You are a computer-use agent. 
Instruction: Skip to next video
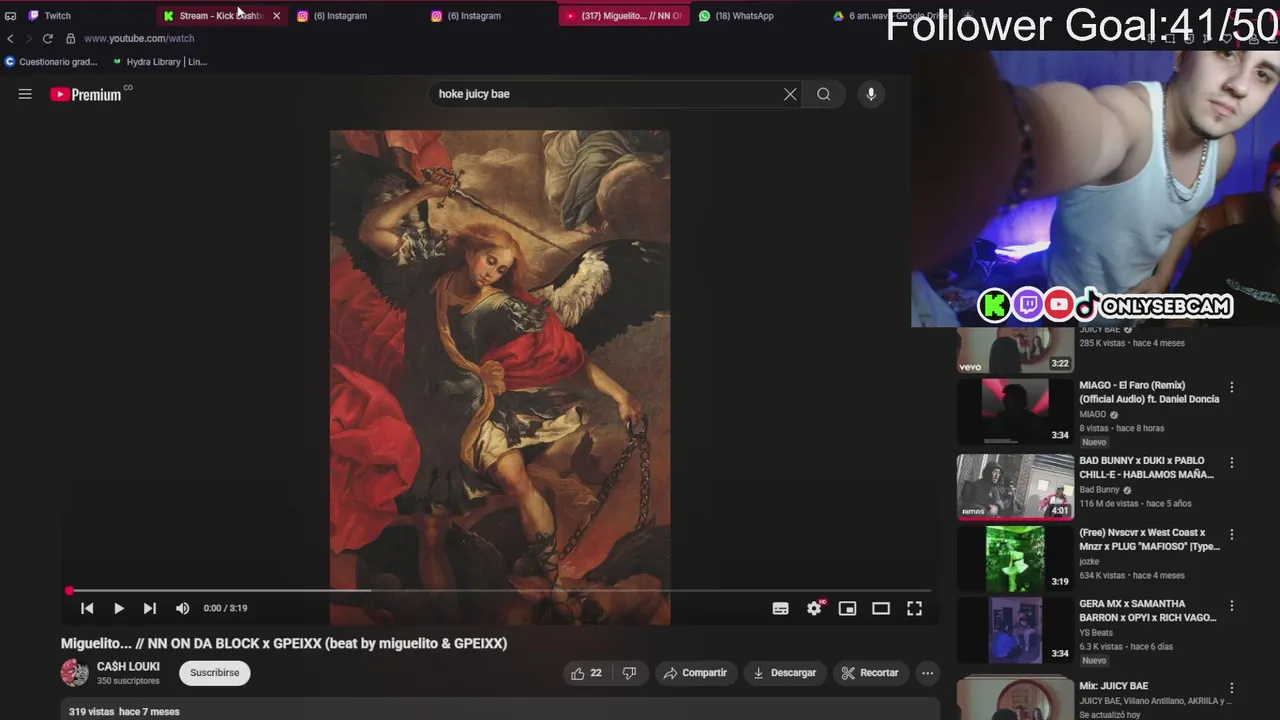[x=149, y=608]
